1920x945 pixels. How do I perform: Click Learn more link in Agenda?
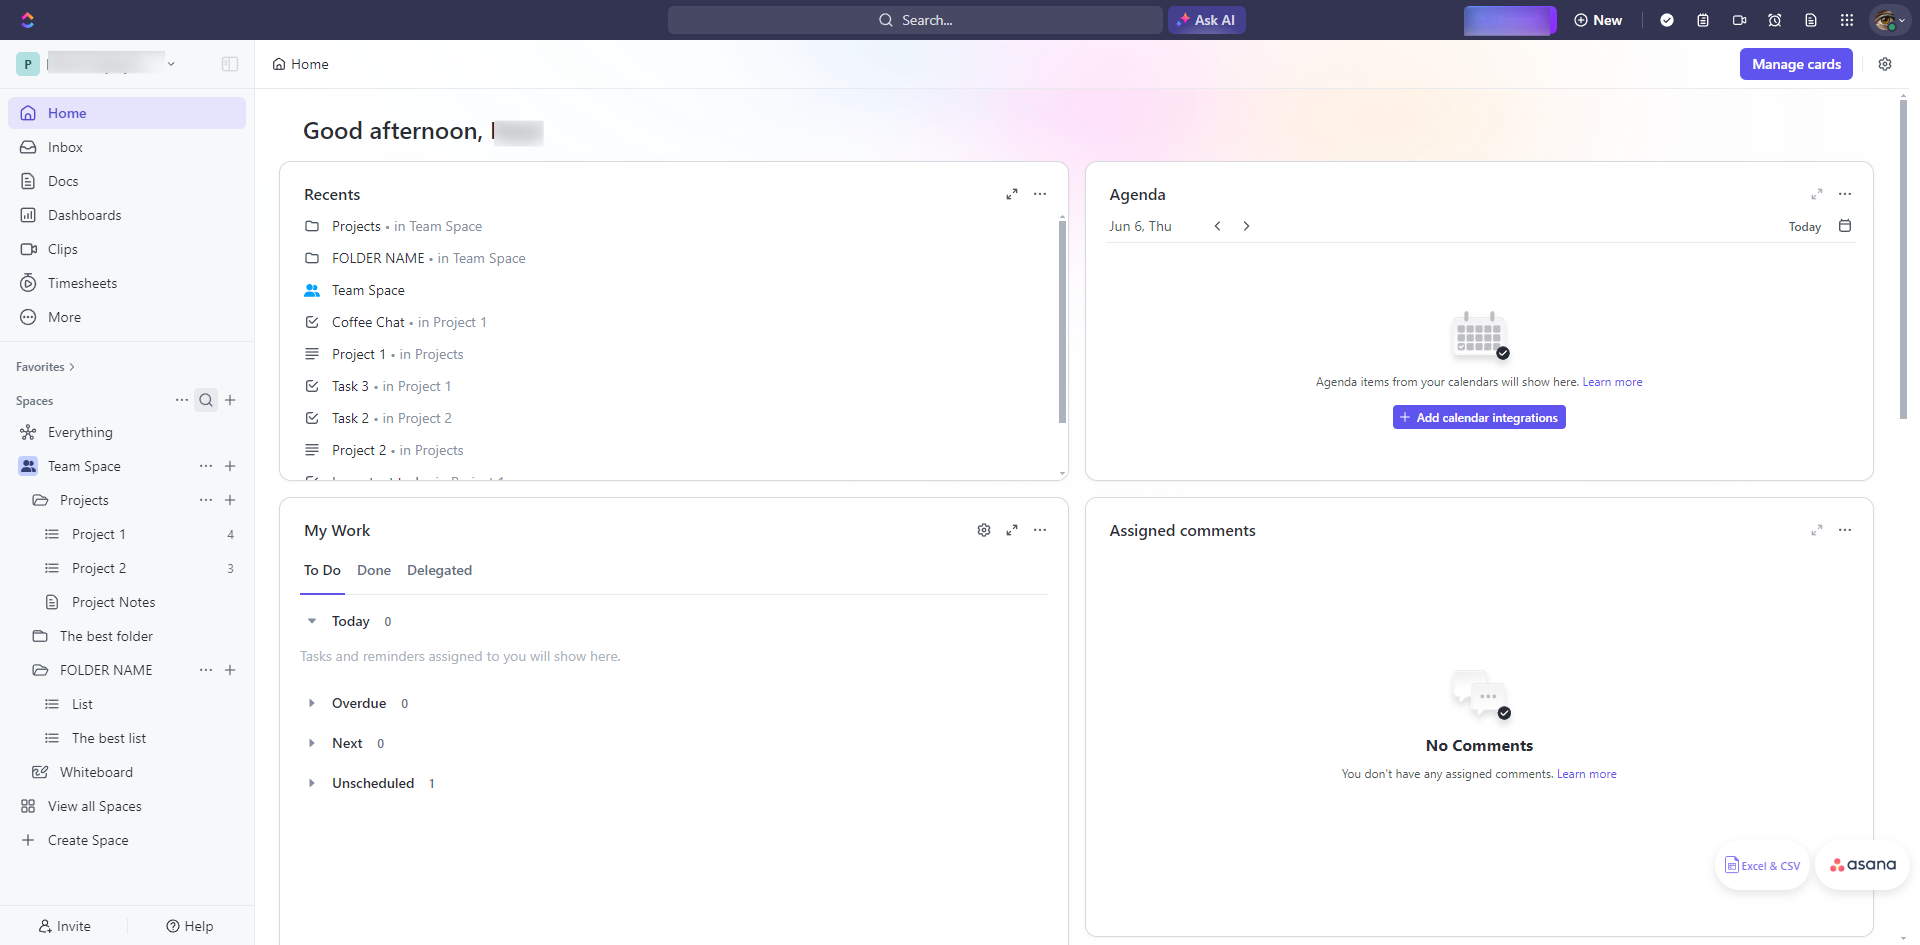(x=1612, y=382)
